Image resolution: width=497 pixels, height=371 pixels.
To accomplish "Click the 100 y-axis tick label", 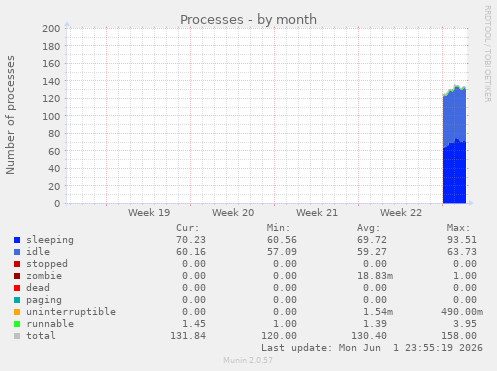I will pyautogui.click(x=51, y=116).
